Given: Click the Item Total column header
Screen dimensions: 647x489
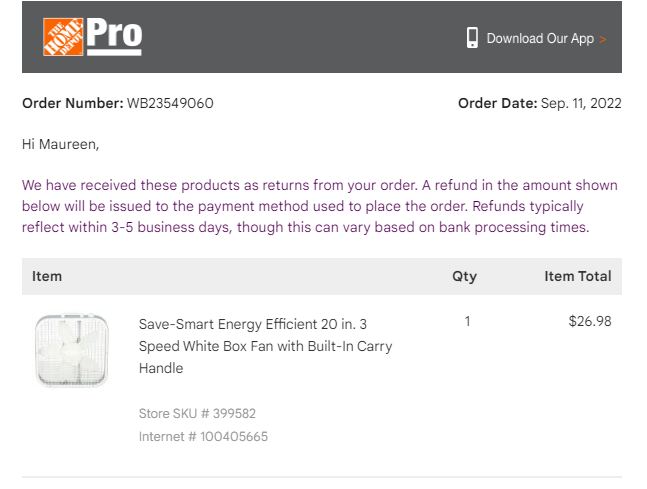Looking at the screenshot, I should 578,276.
